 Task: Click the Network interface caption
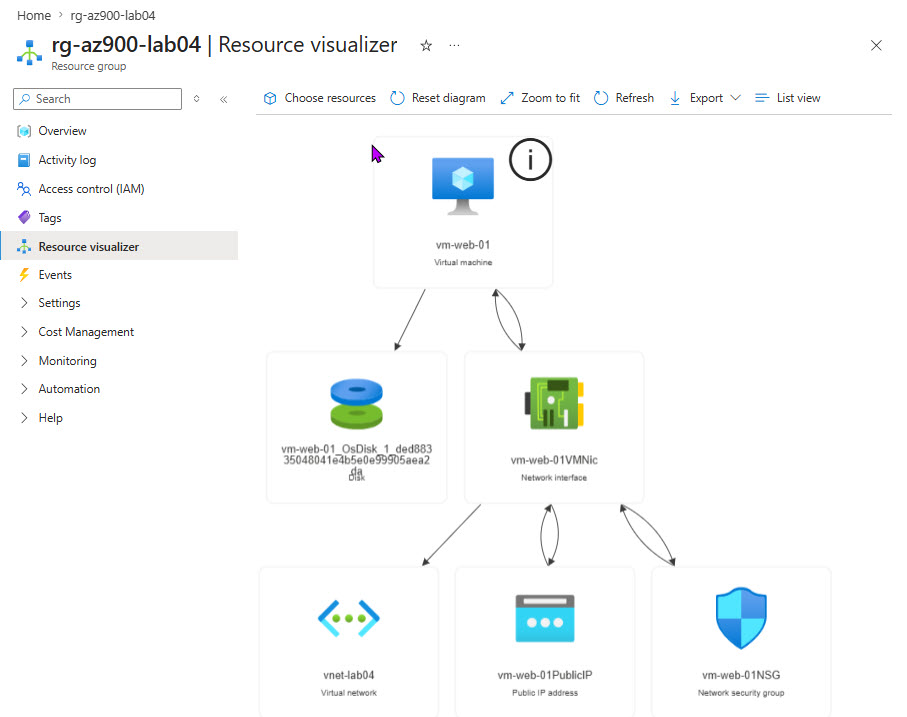554,478
